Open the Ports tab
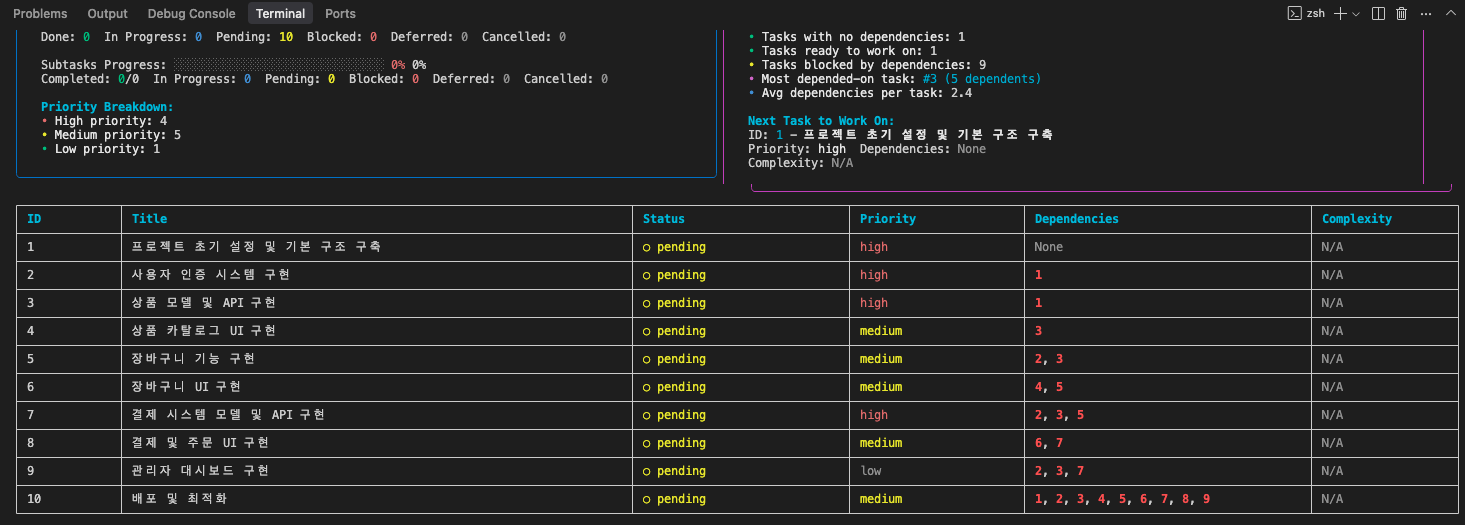This screenshot has height=525, width=1465. point(340,13)
